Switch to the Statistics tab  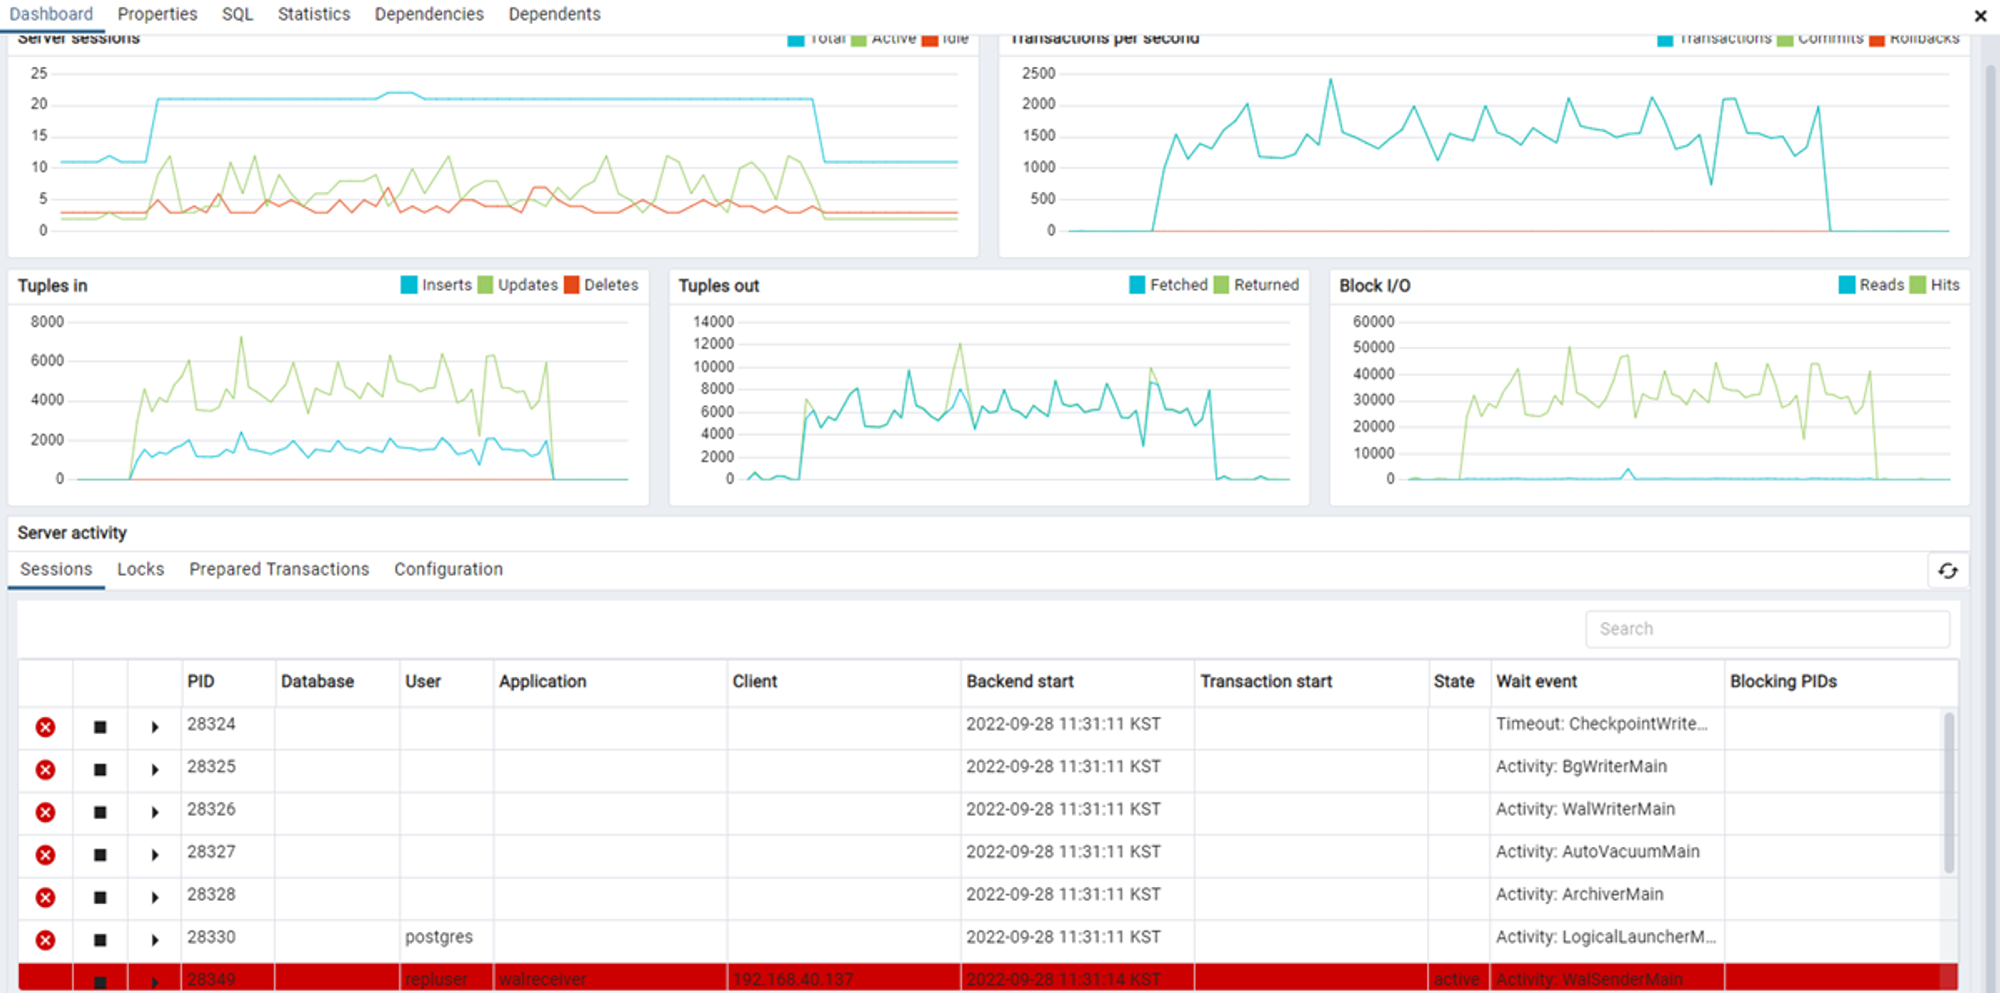click(x=314, y=14)
